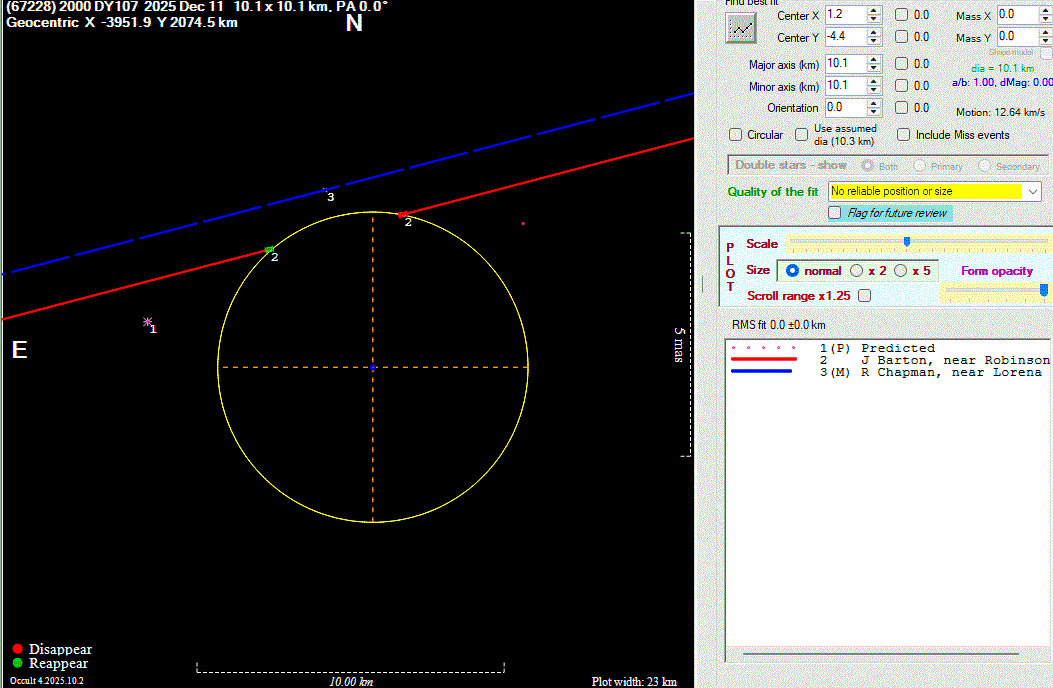Screen dimensions: 1053x688
Task: Enable the Circular checkbox
Action: (x=736, y=135)
